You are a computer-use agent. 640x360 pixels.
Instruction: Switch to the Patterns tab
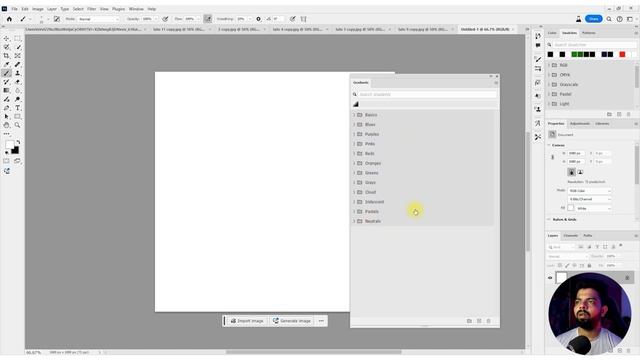click(x=588, y=33)
